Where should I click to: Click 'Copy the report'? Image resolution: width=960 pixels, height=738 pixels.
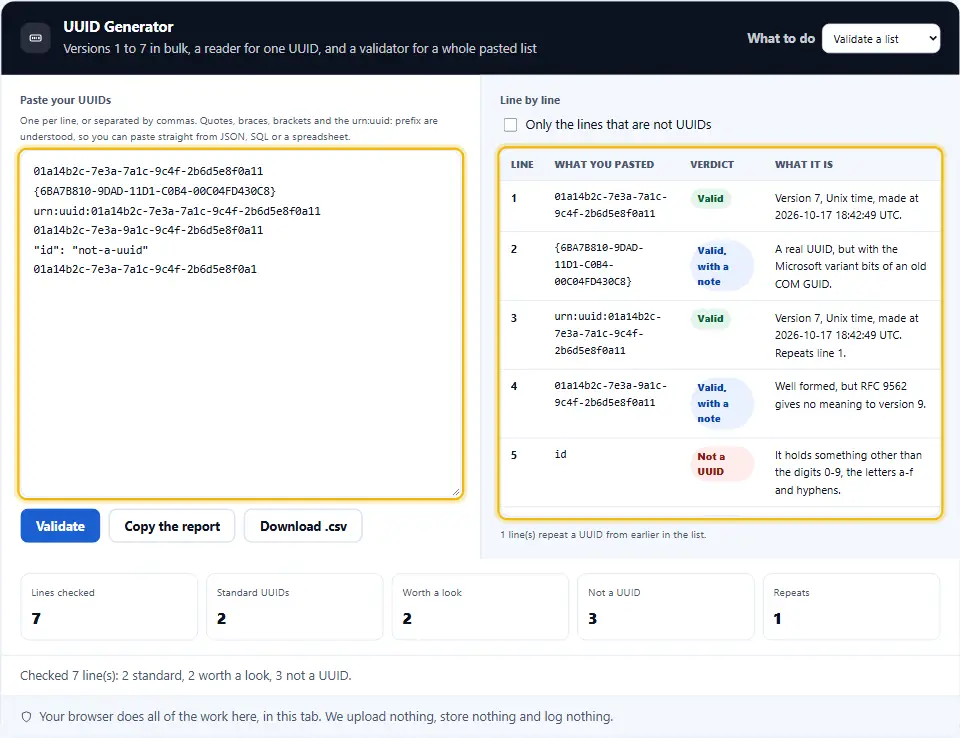pos(172,526)
